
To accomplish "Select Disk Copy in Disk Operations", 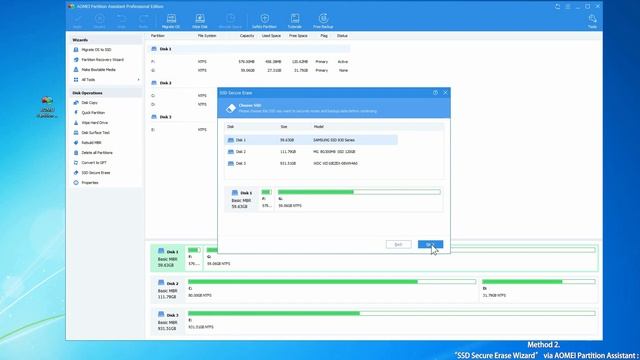I will tap(89, 103).
